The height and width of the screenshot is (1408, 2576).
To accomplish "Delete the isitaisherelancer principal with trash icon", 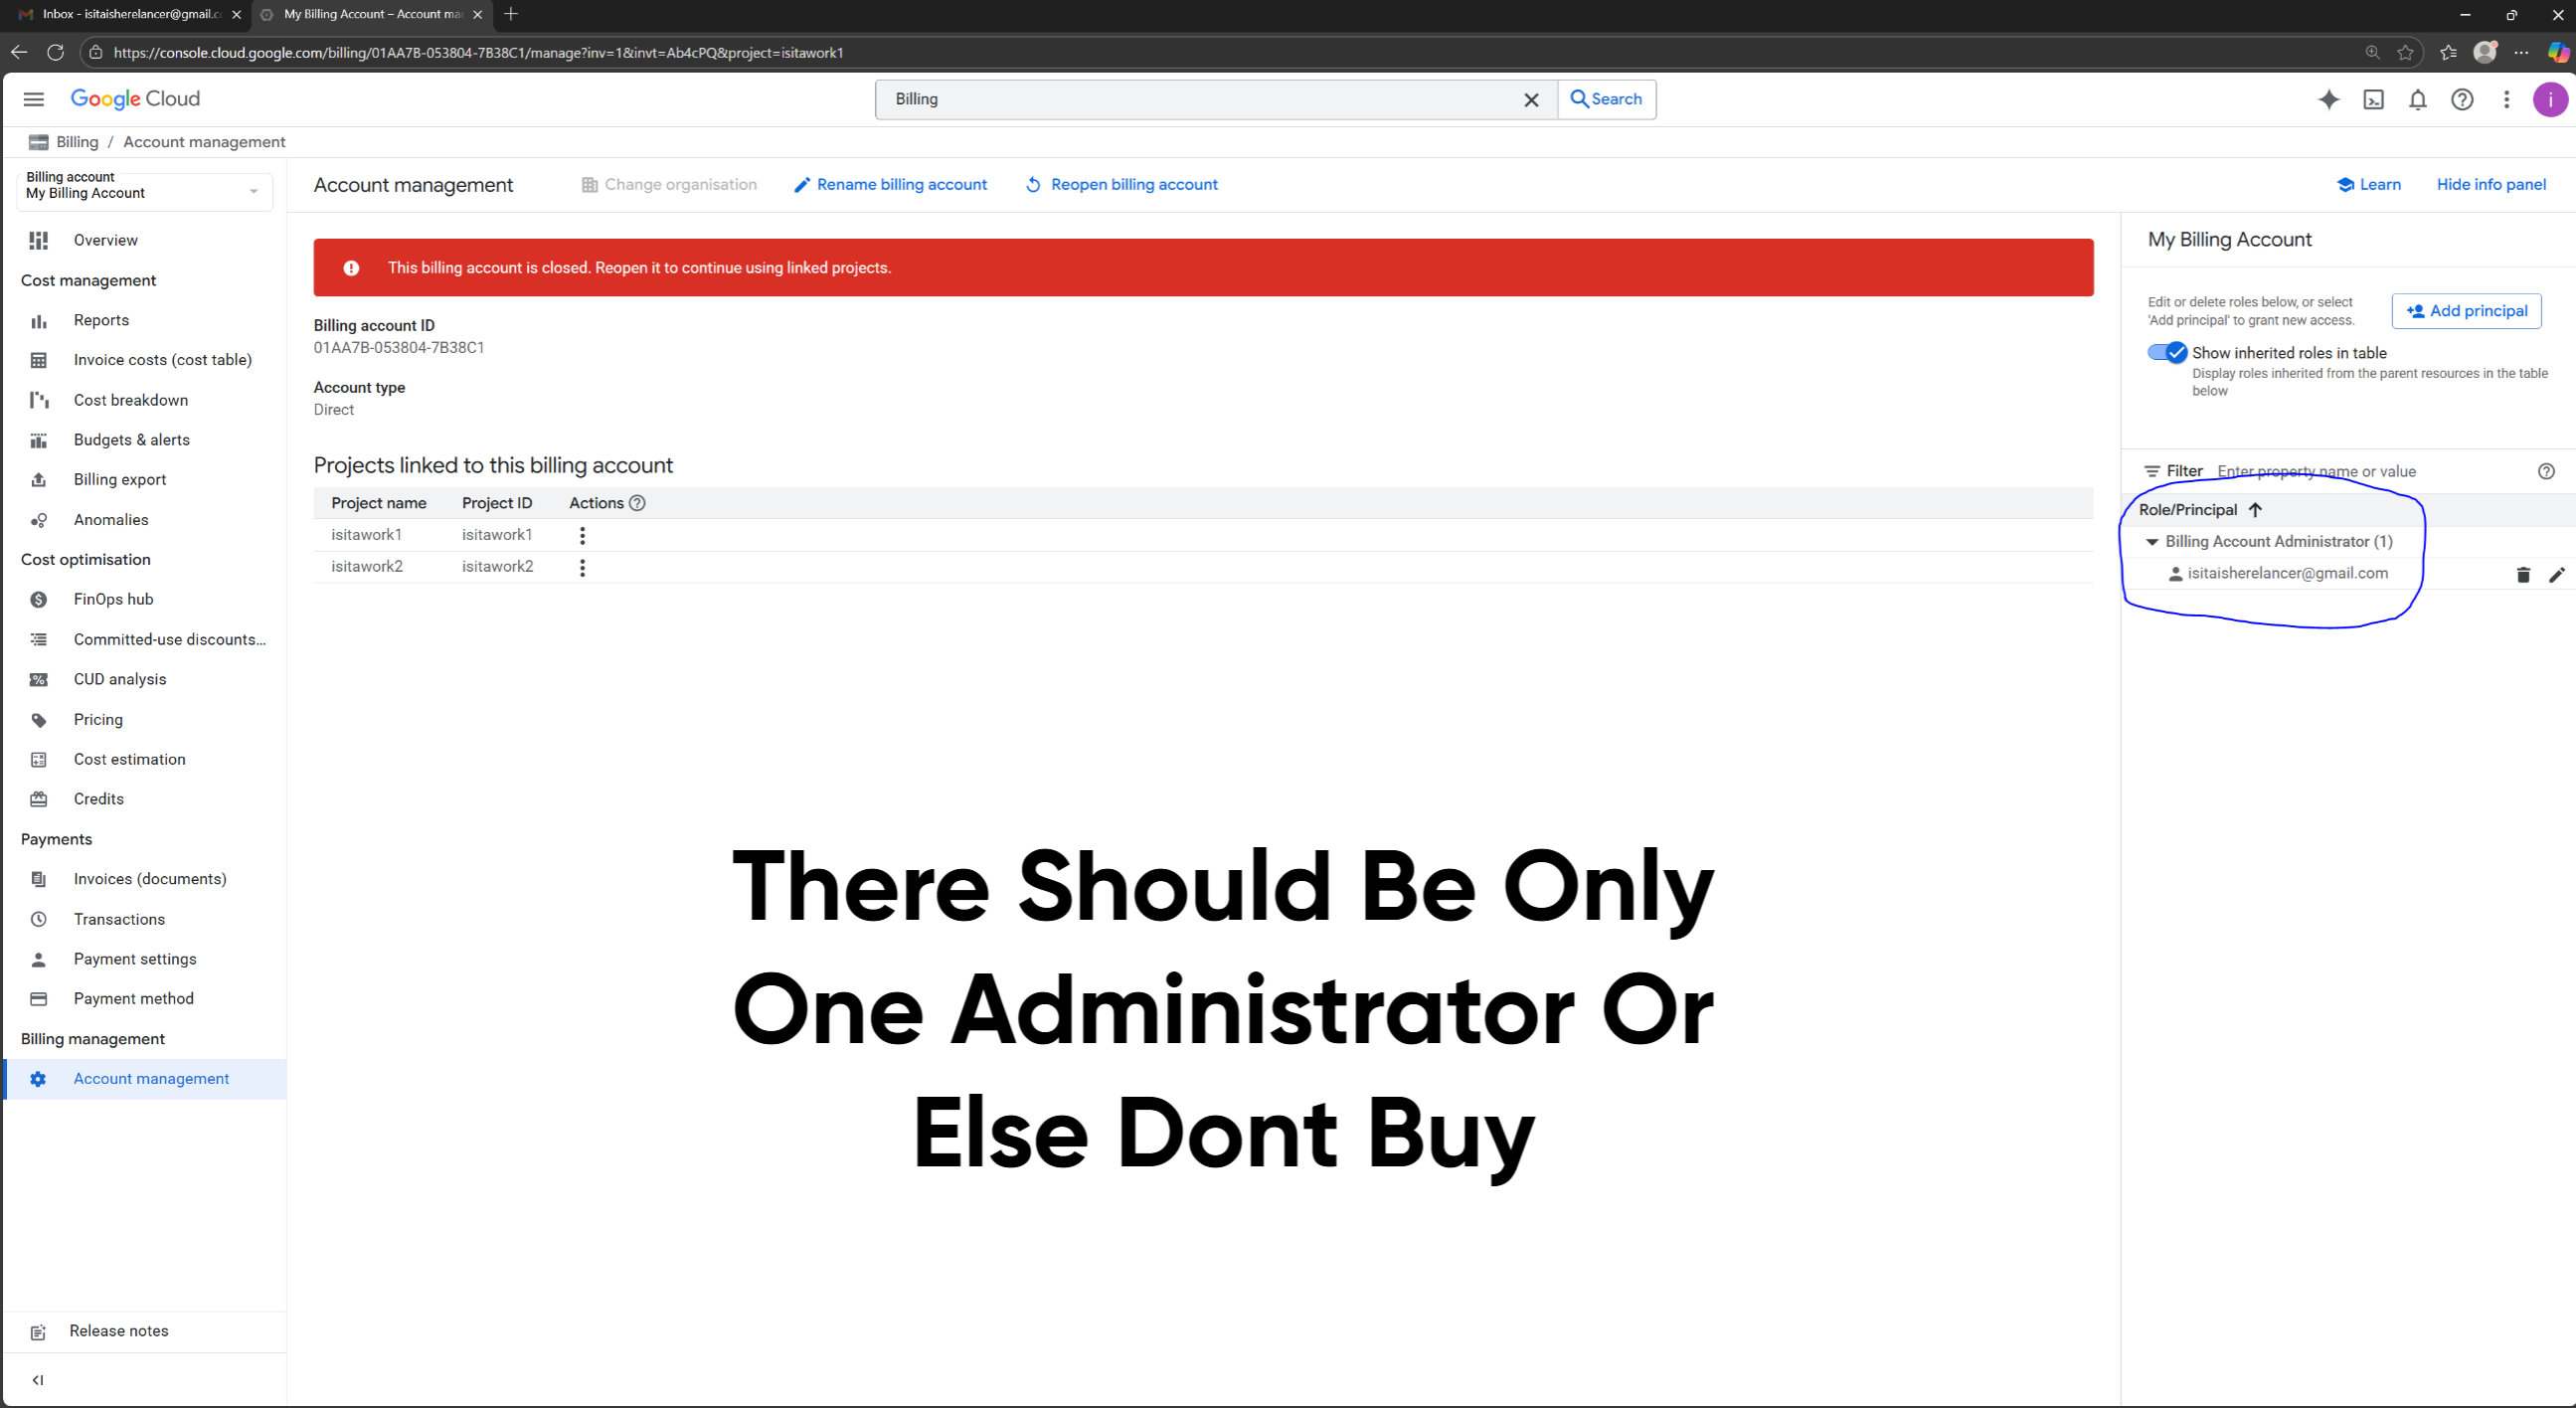I will (x=2523, y=574).
